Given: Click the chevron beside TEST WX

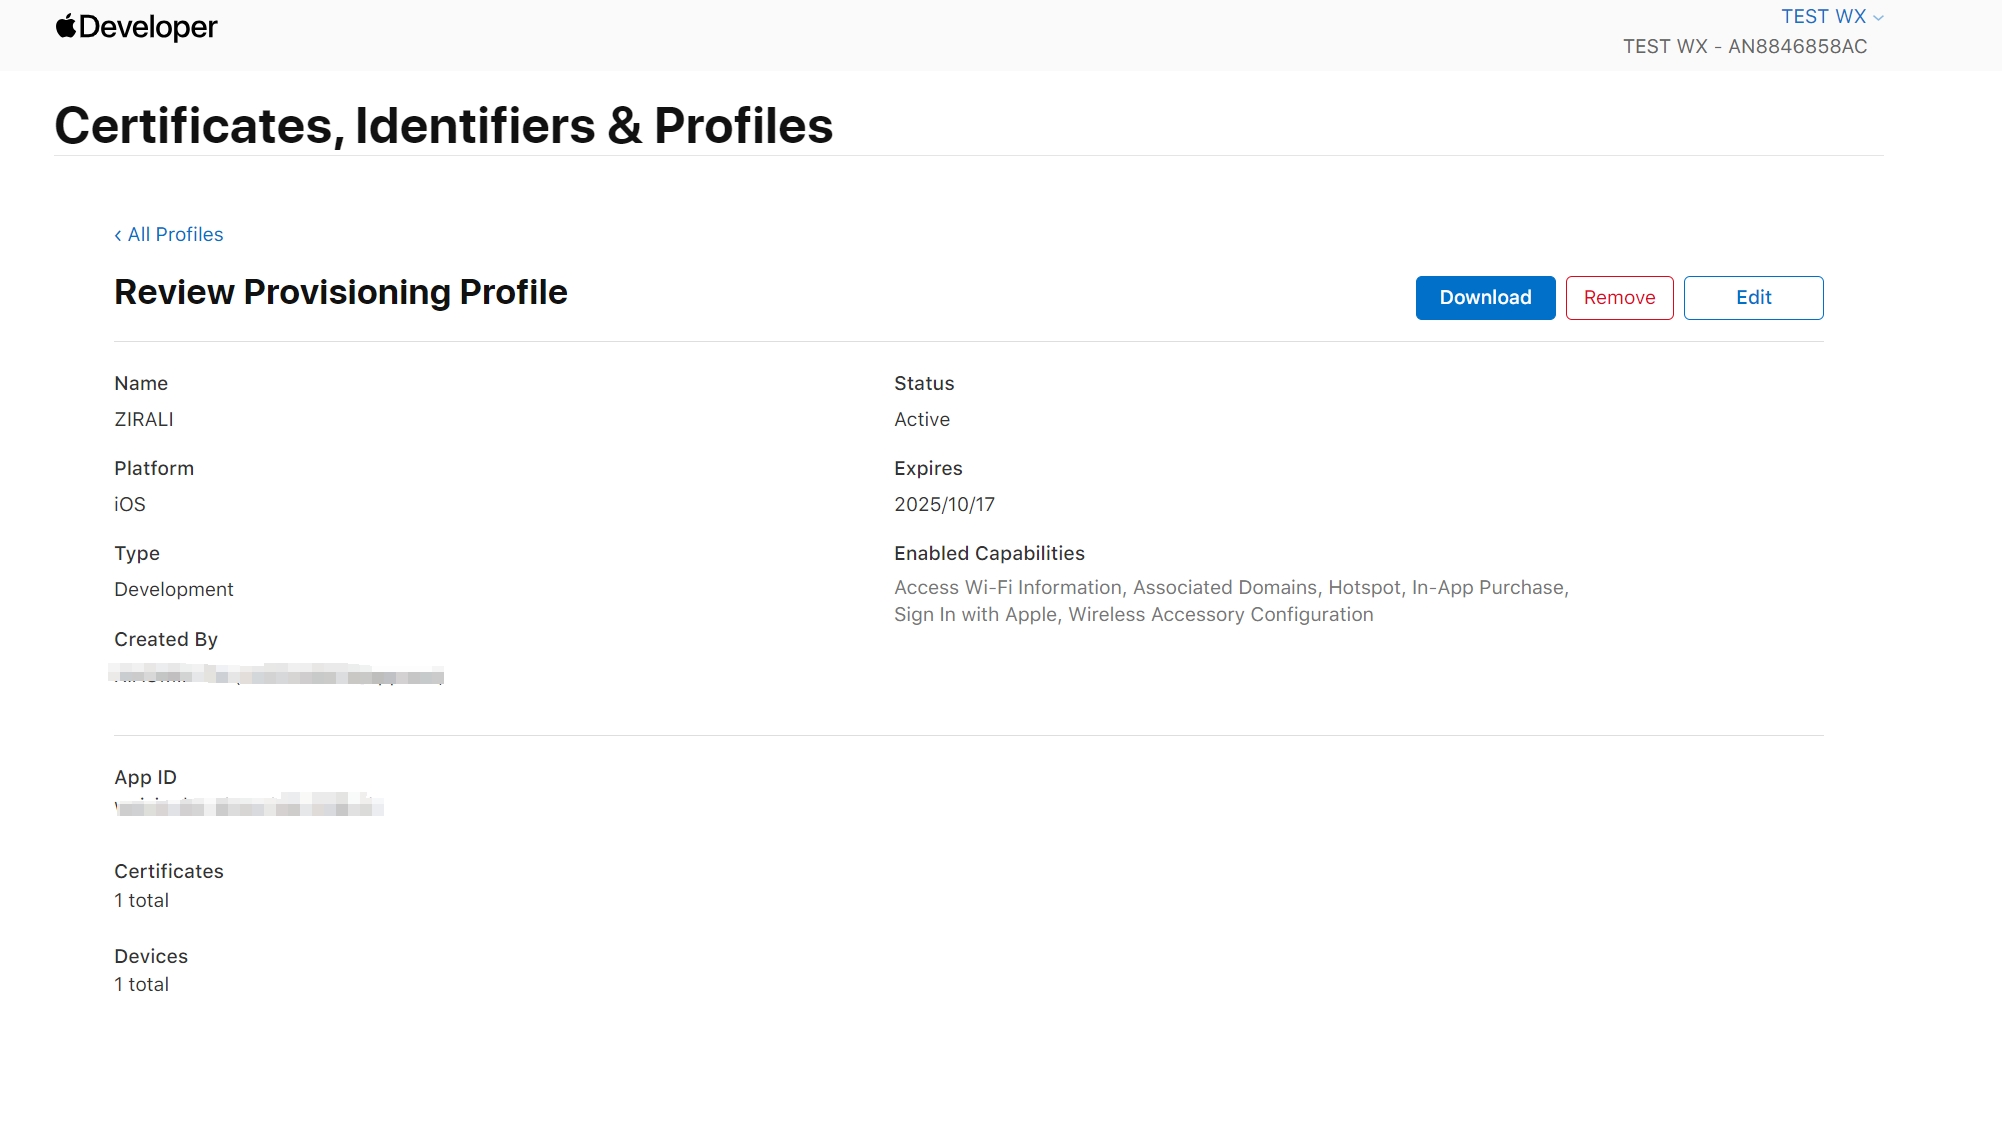Looking at the screenshot, I should pos(1878,18).
